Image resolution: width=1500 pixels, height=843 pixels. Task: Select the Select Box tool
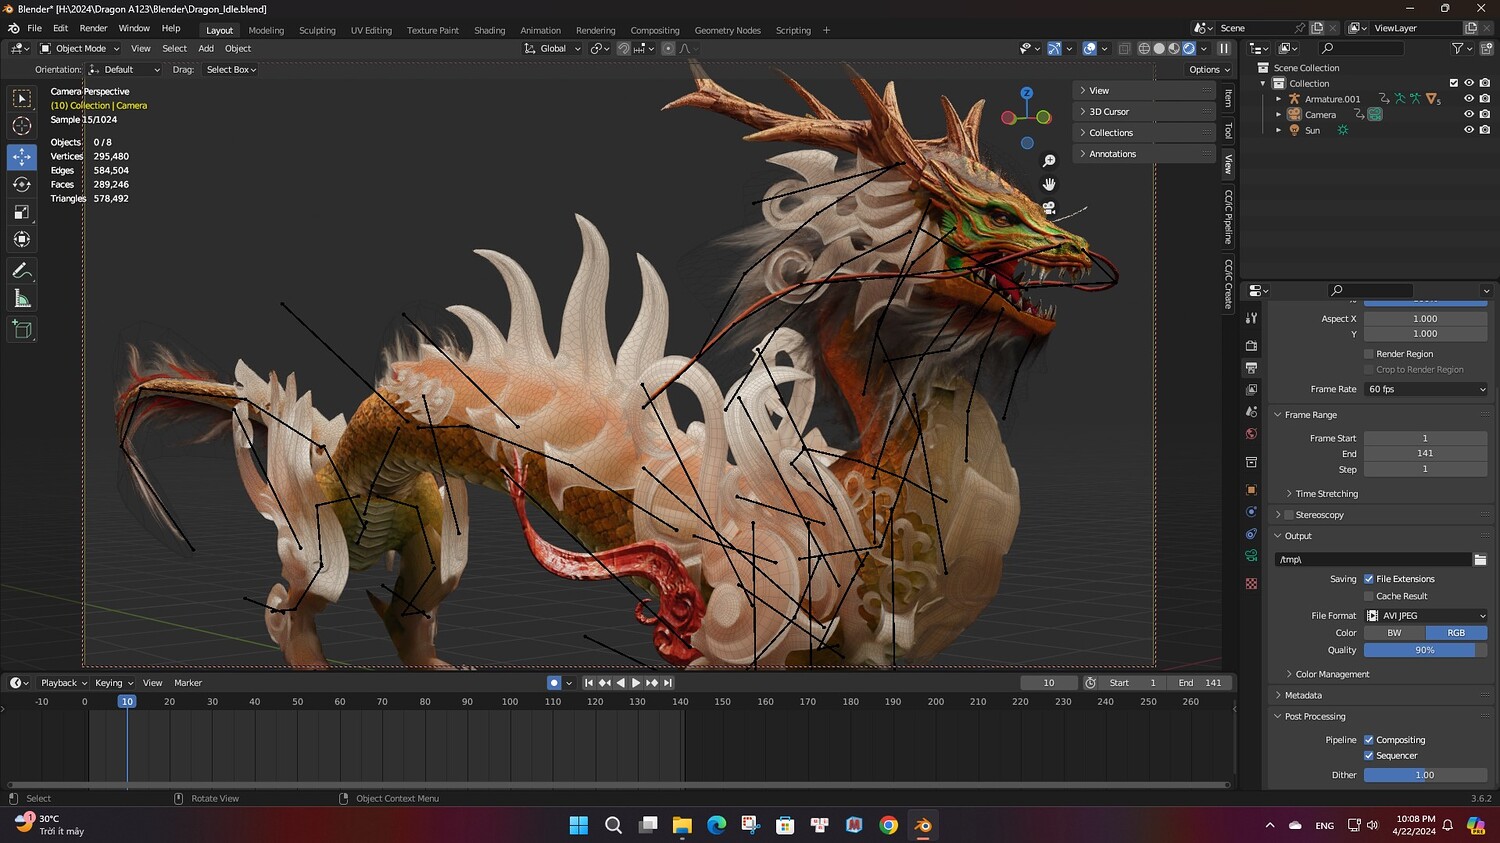[x=22, y=98]
